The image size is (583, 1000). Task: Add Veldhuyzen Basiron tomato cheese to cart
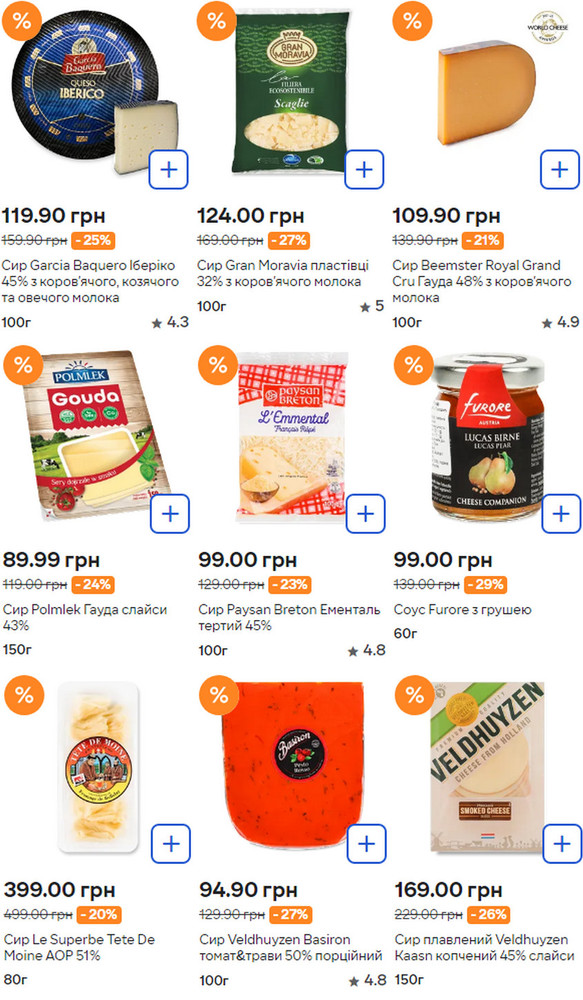click(x=367, y=844)
